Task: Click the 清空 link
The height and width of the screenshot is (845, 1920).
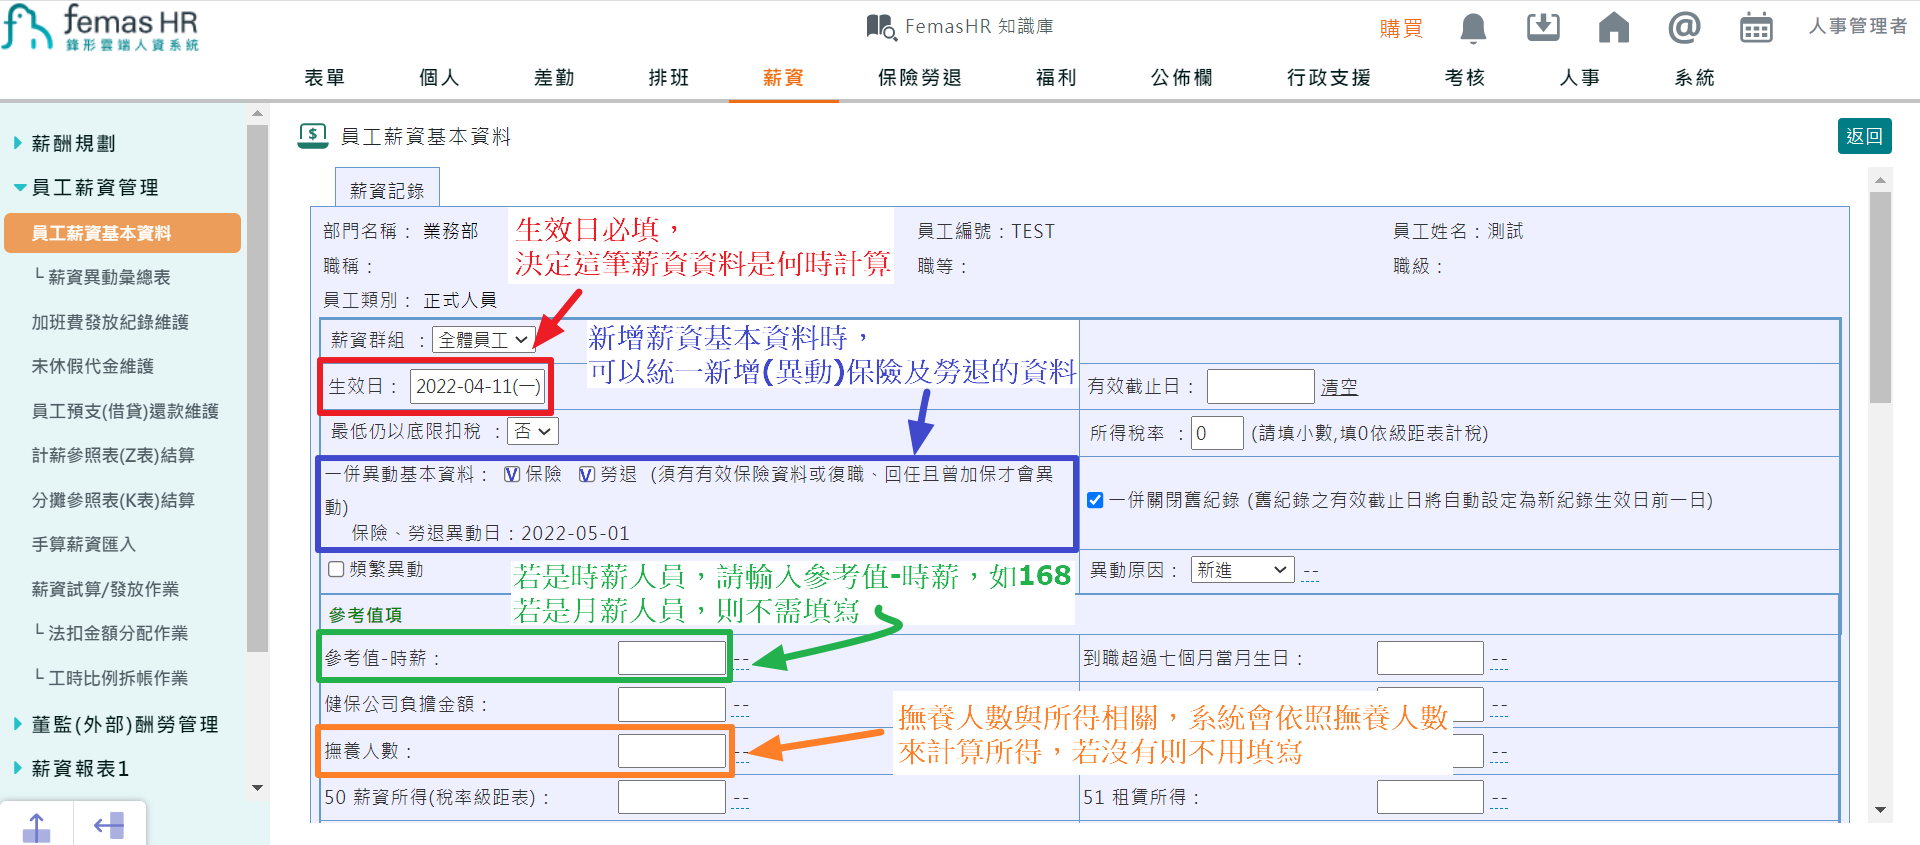Action: click(1340, 387)
